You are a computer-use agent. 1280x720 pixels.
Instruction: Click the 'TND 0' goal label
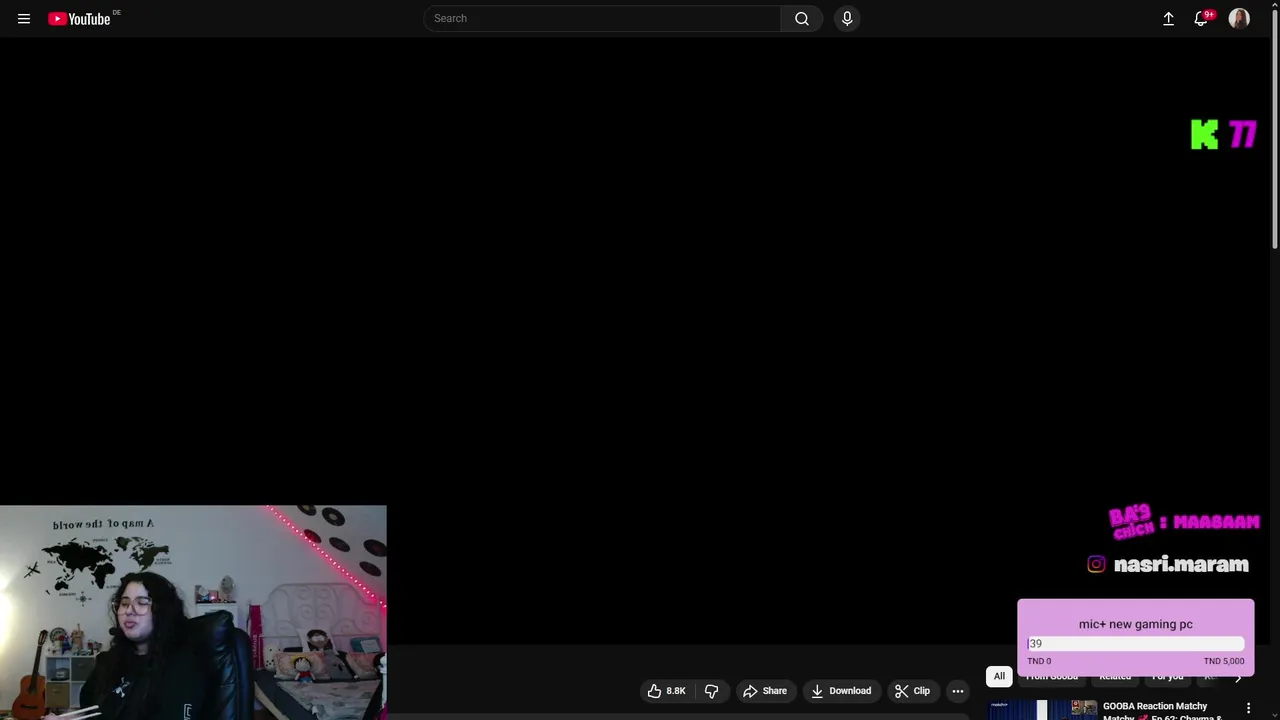coord(1039,661)
